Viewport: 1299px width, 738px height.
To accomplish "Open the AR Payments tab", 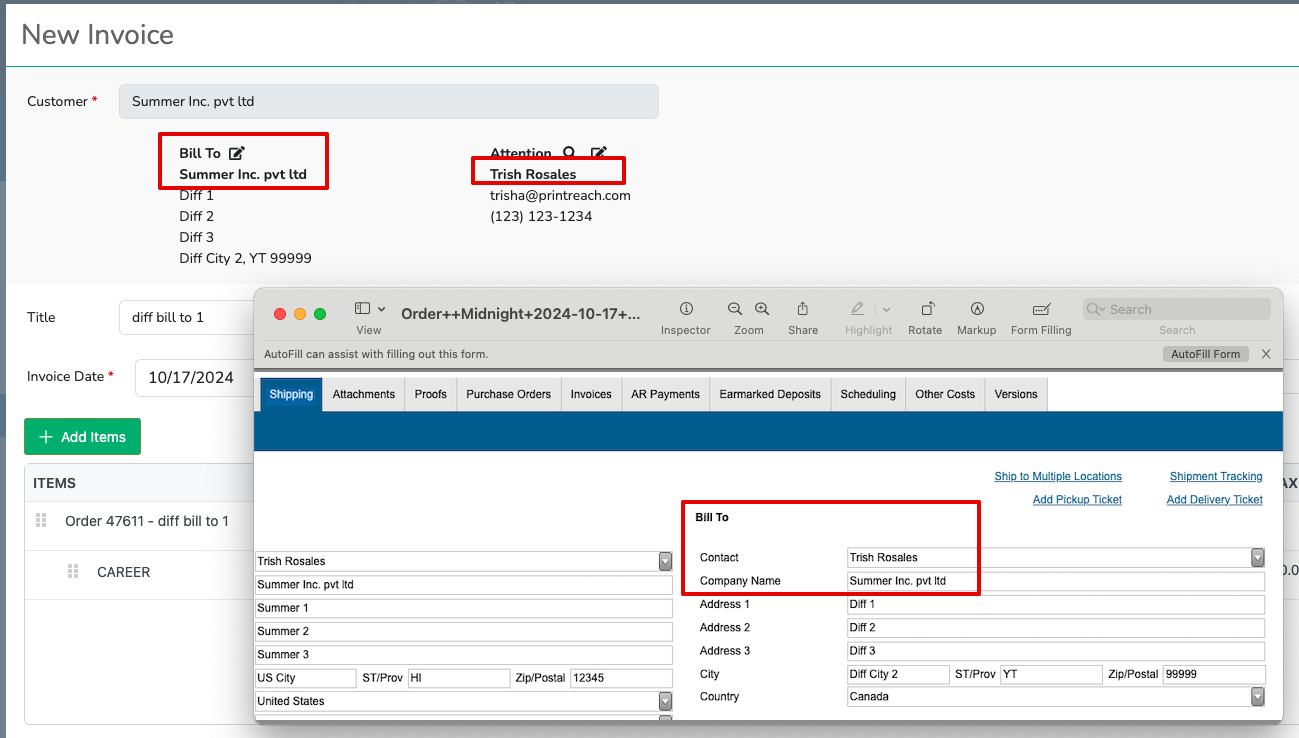I will (665, 394).
